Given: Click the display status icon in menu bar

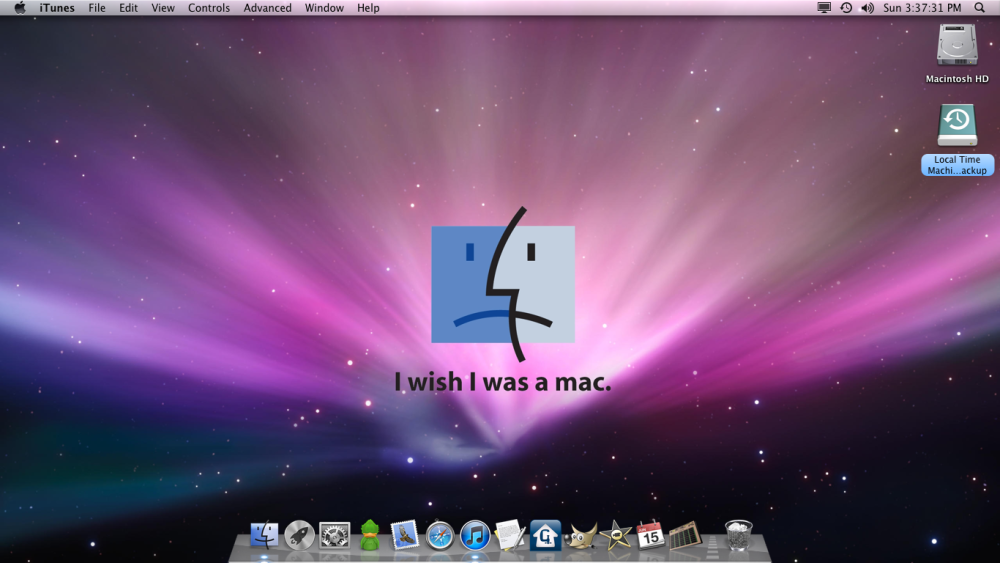Looking at the screenshot, I should (824, 8).
